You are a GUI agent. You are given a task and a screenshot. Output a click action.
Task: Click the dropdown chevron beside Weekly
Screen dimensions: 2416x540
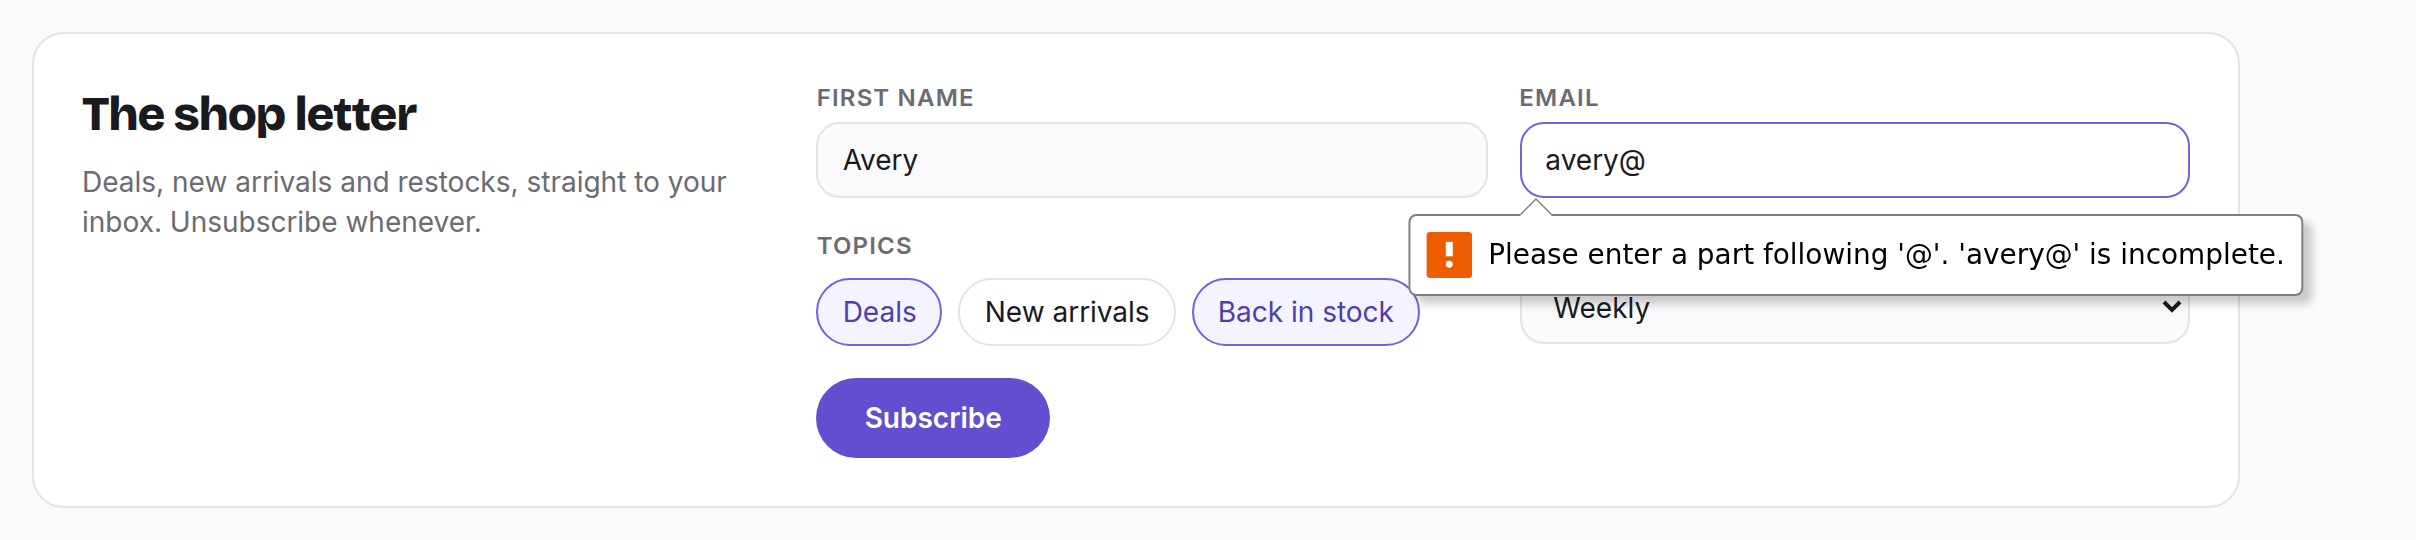[2171, 306]
